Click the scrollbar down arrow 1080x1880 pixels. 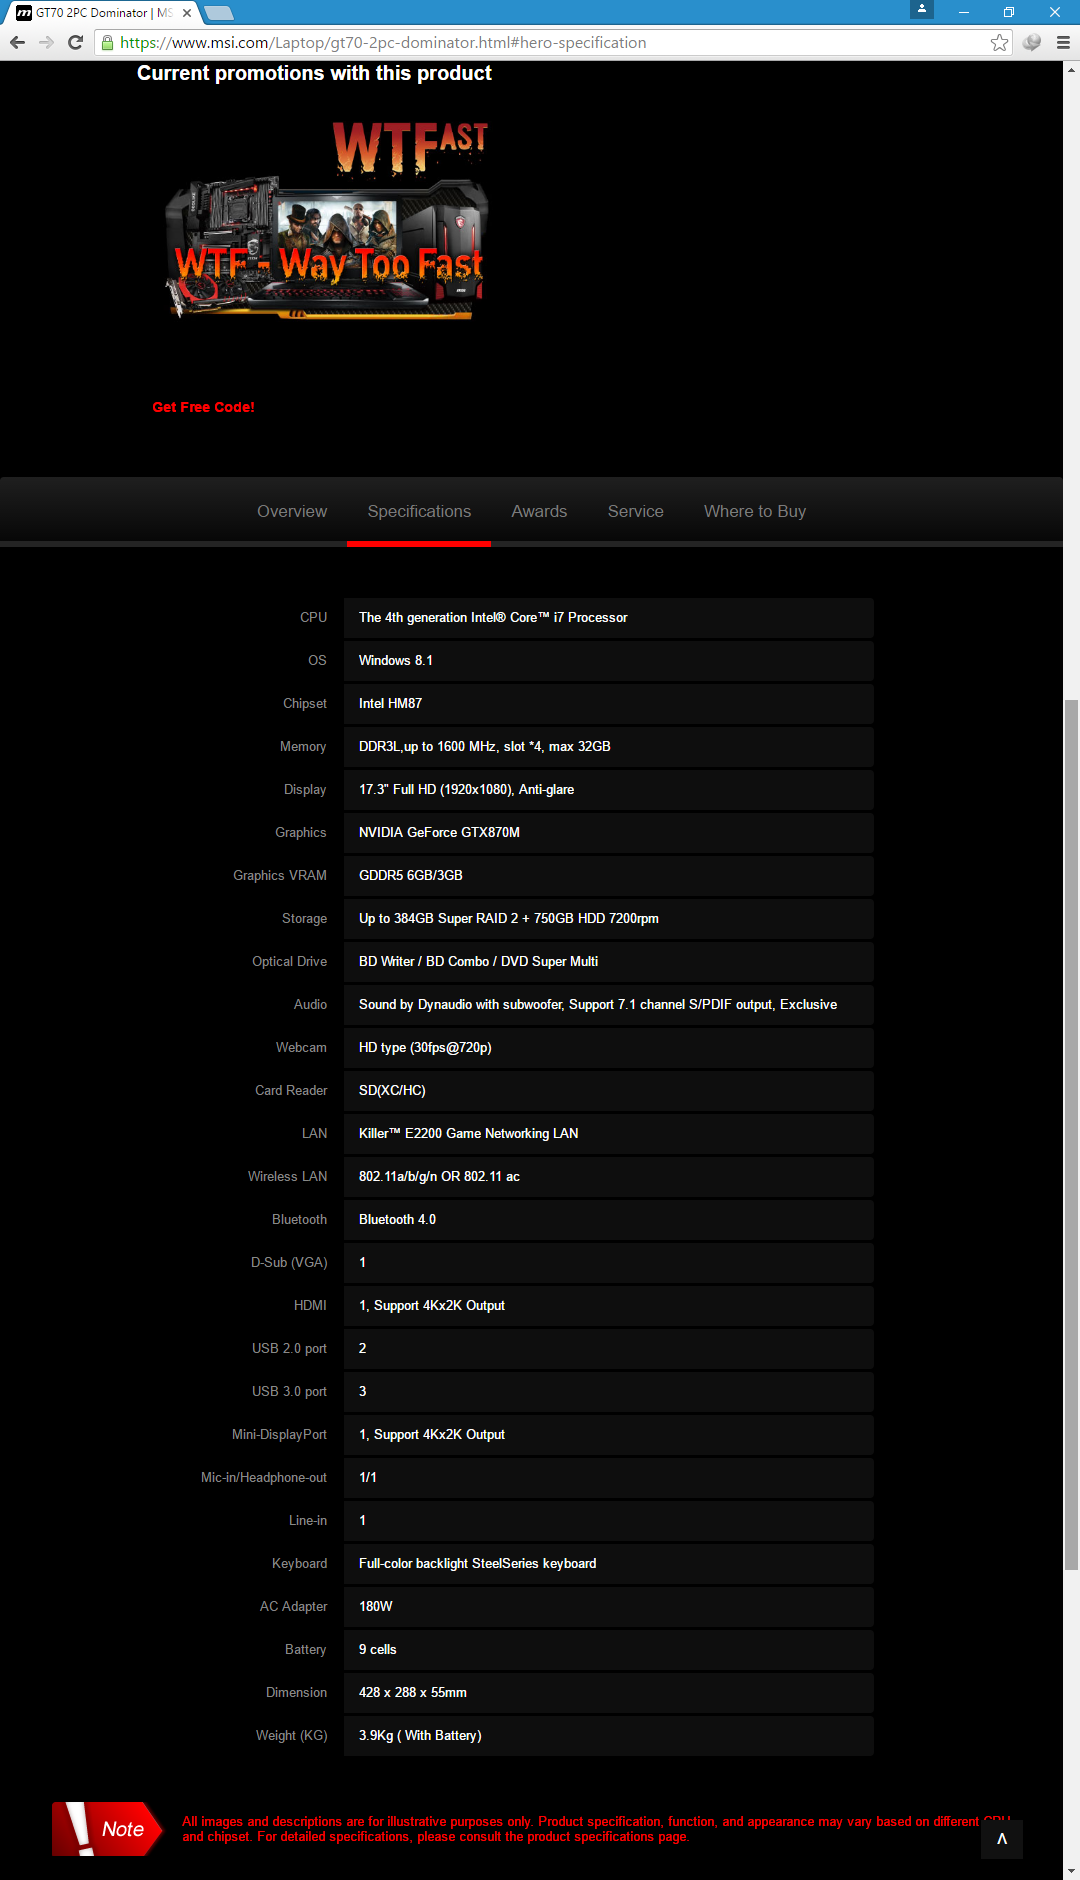1071,1871
